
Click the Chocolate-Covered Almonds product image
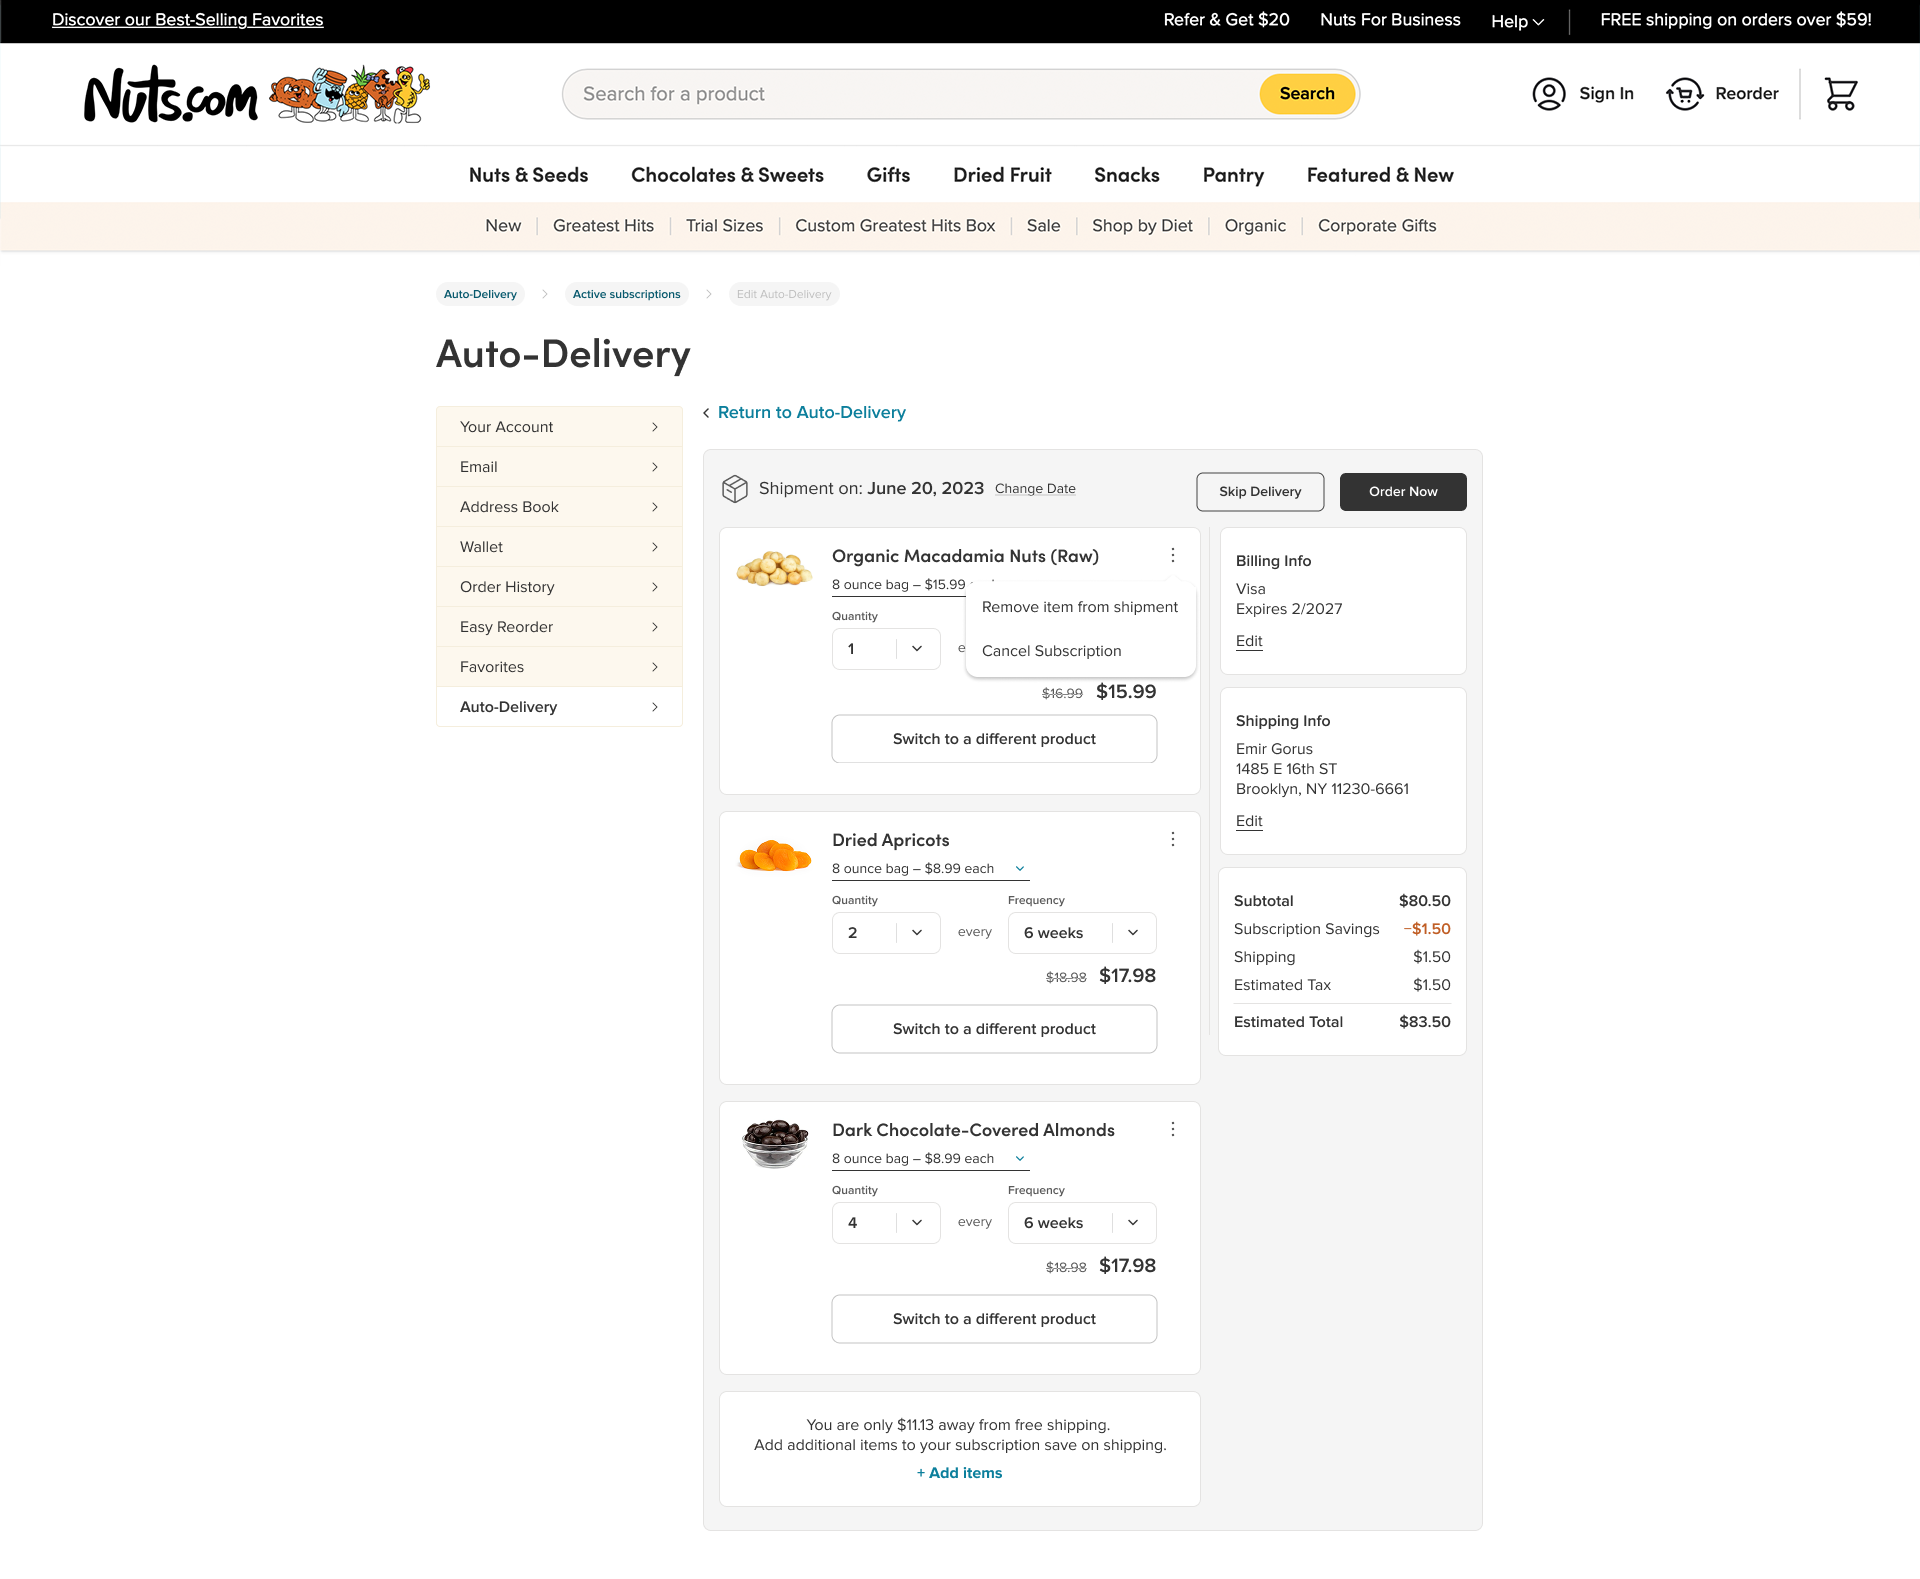pyautogui.click(x=775, y=1143)
